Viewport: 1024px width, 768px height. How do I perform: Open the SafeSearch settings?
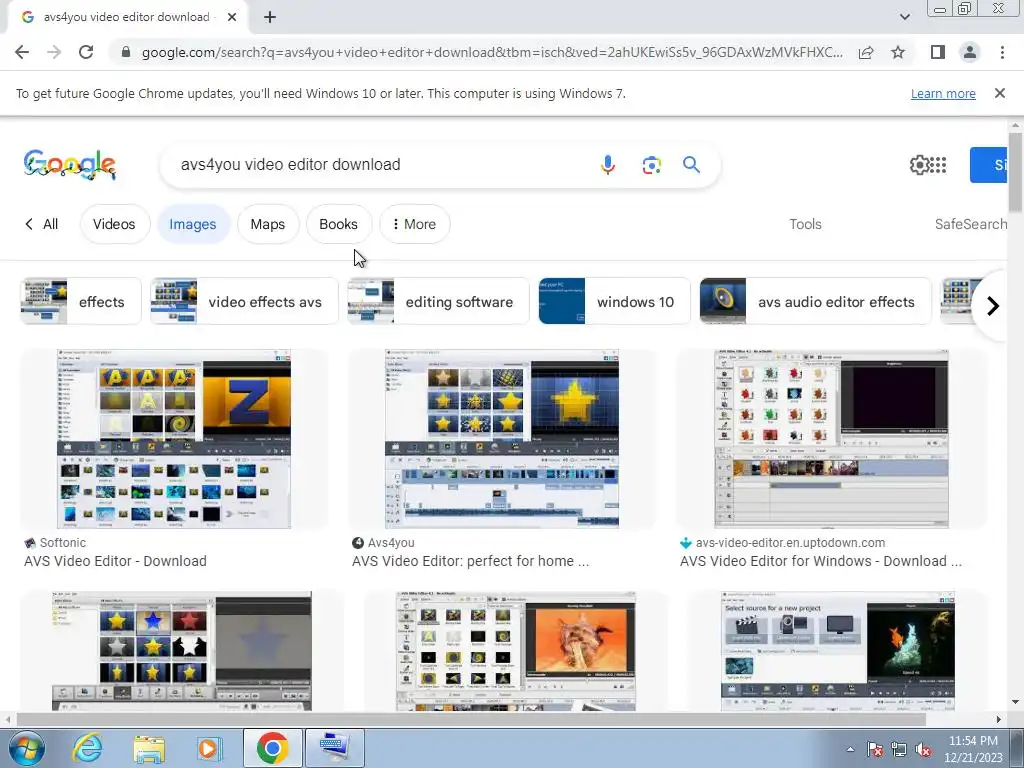tap(970, 224)
